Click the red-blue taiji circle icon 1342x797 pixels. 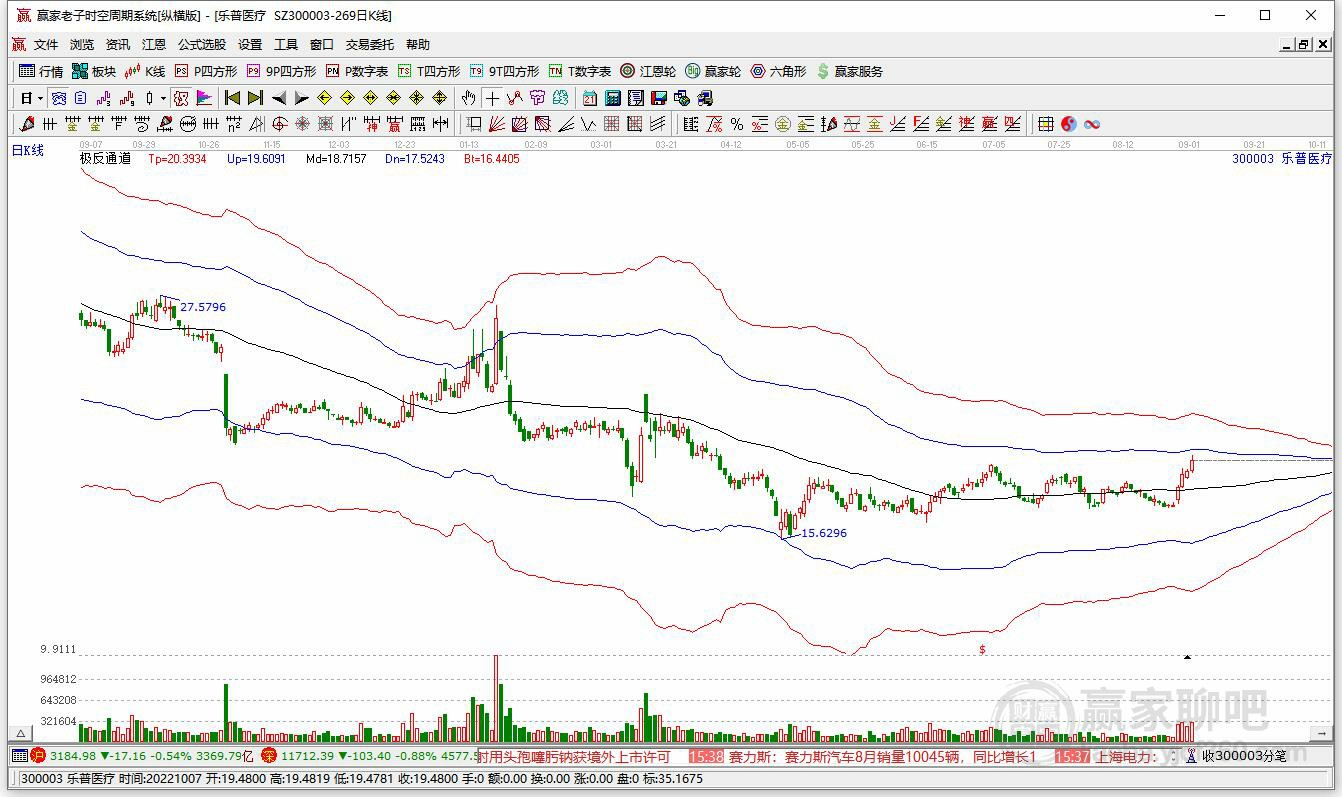1069,124
